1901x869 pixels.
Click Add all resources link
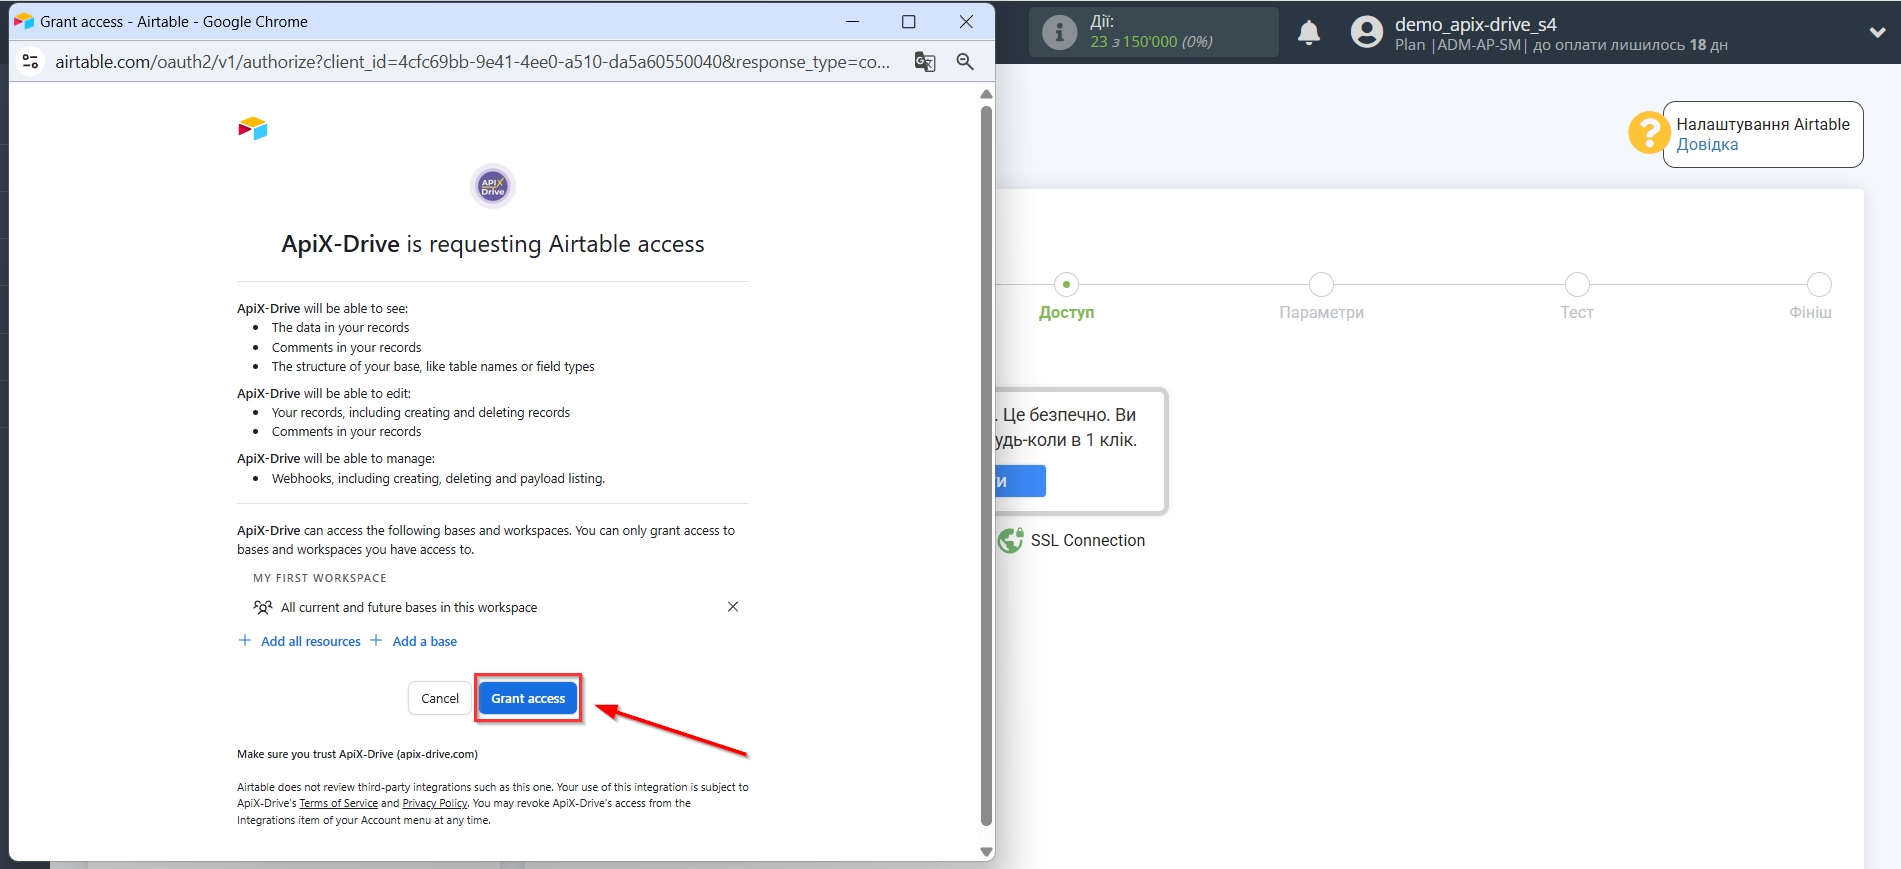click(x=300, y=641)
